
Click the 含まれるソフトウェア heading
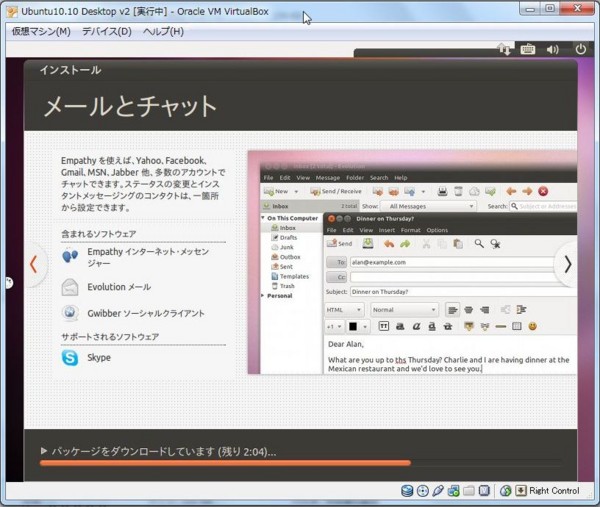point(99,234)
